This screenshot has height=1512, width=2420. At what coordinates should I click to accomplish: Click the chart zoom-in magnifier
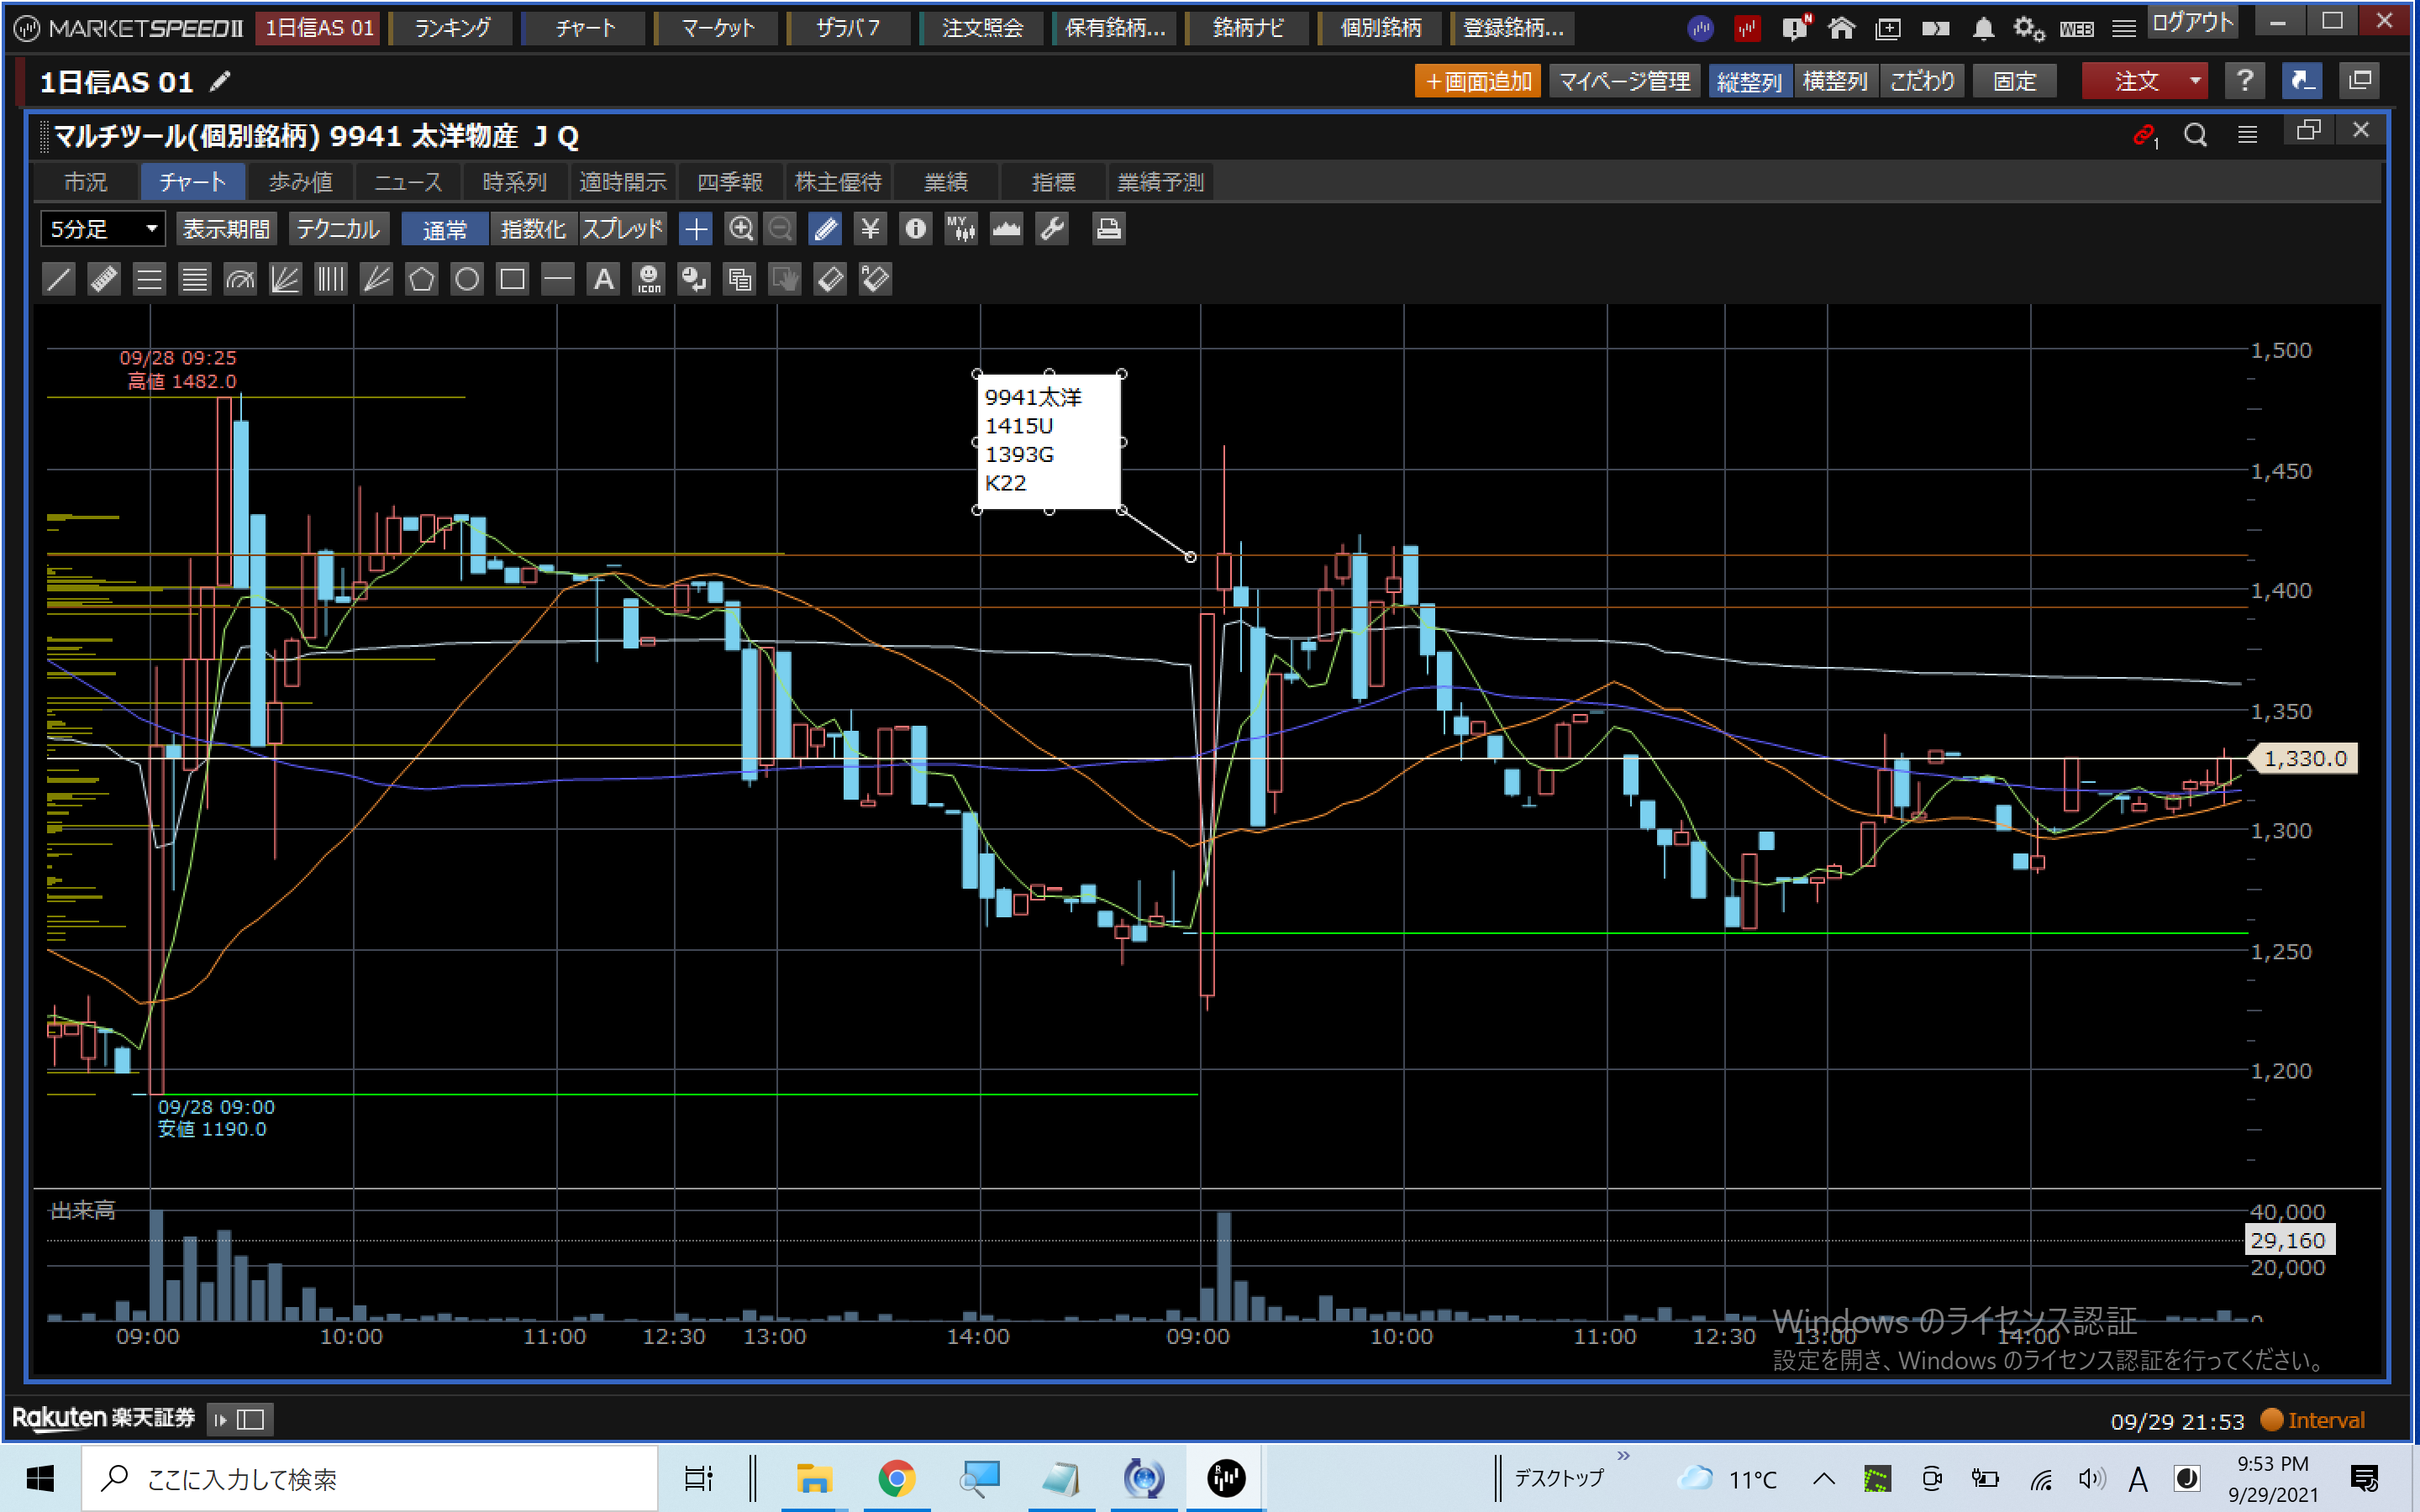click(x=740, y=229)
